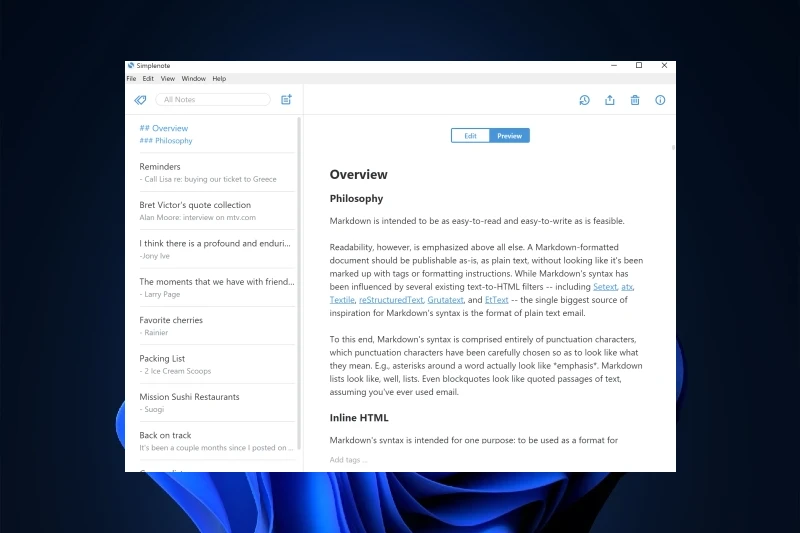The height and width of the screenshot is (533, 800).
Task: Open the tags menu icon
Action: pyautogui.click(x=140, y=100)
